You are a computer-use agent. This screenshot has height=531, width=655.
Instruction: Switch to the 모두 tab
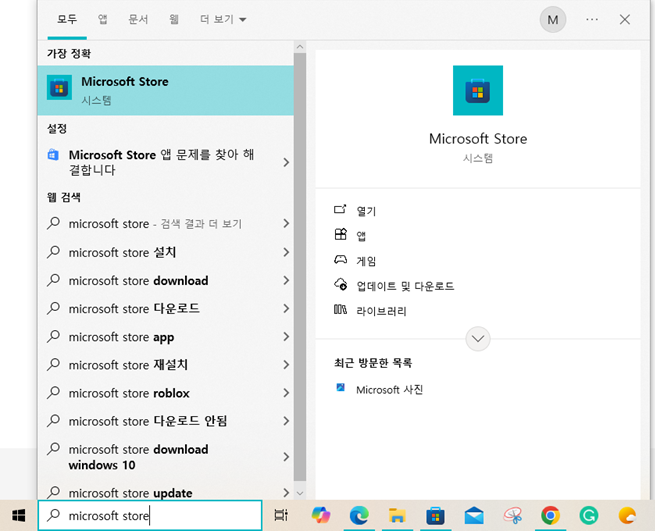(67, 19)
